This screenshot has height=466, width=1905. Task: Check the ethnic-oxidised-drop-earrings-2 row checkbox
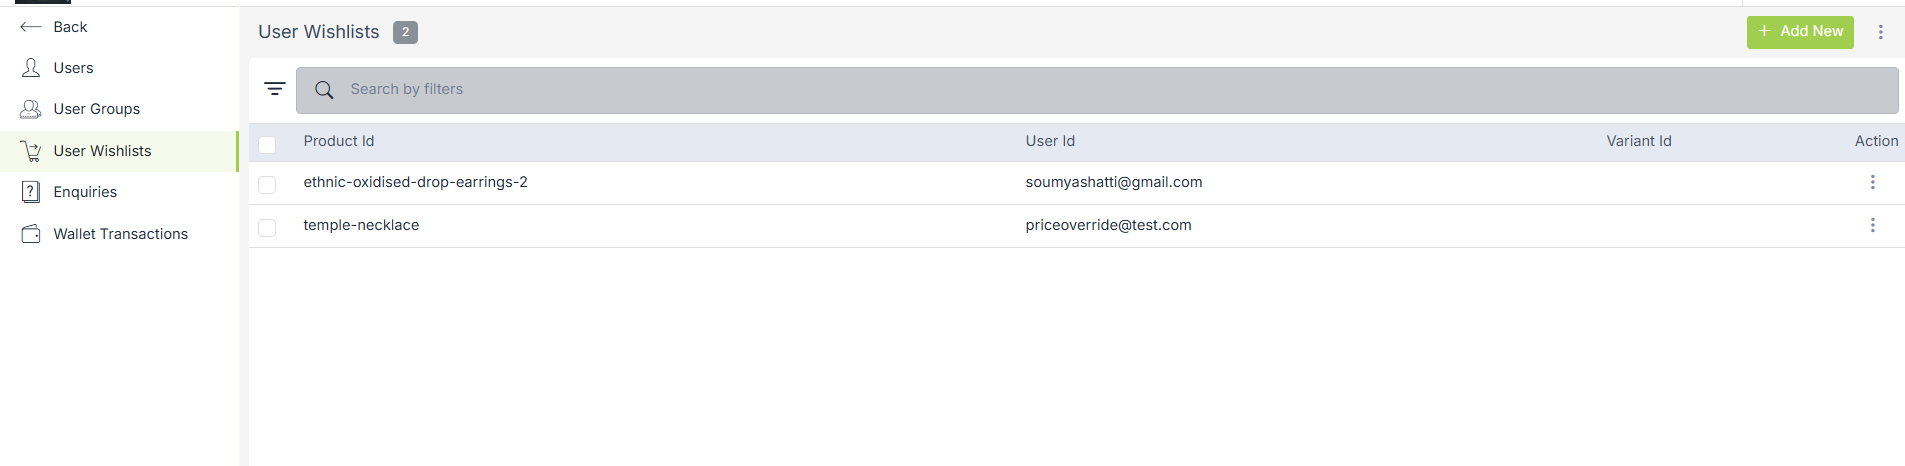pyautogui.click(x=267, y=184)
